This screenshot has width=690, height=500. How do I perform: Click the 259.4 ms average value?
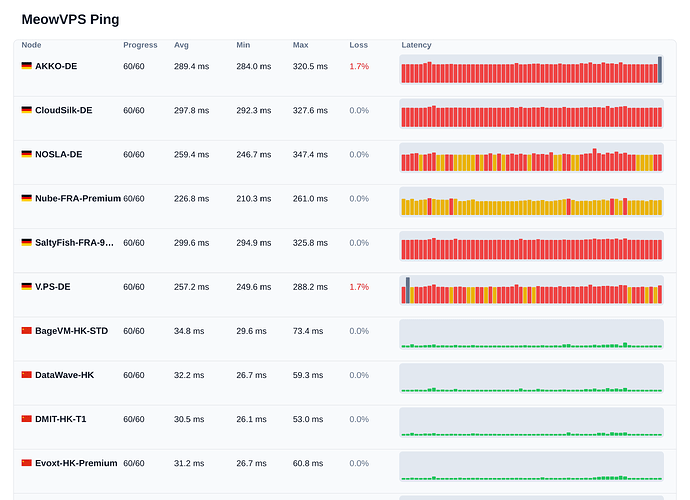click(191, 154)
